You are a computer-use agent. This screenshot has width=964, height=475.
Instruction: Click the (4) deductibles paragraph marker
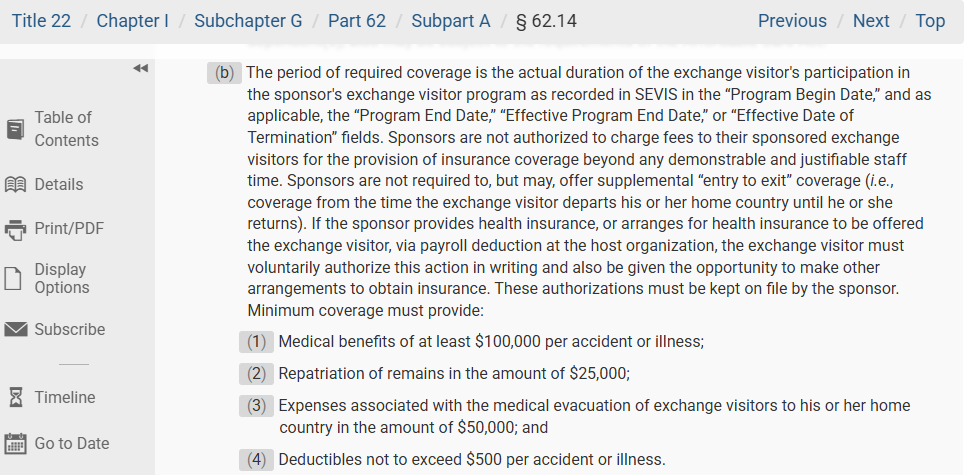257,460
